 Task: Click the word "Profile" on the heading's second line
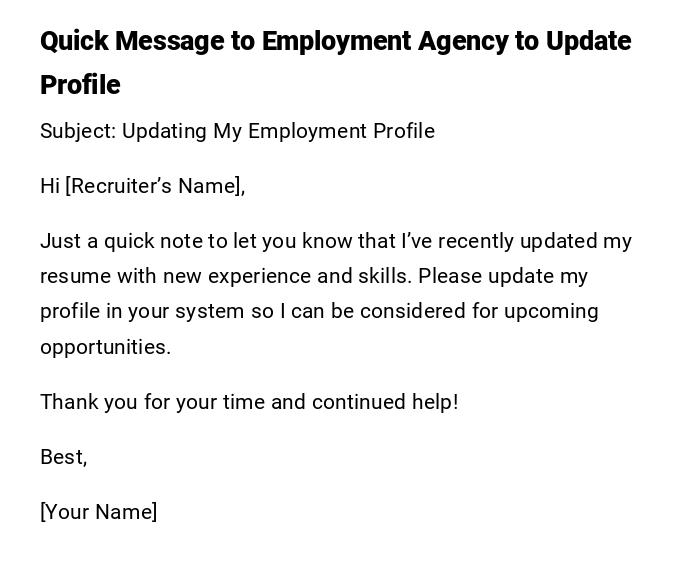(x=80, y=85)
